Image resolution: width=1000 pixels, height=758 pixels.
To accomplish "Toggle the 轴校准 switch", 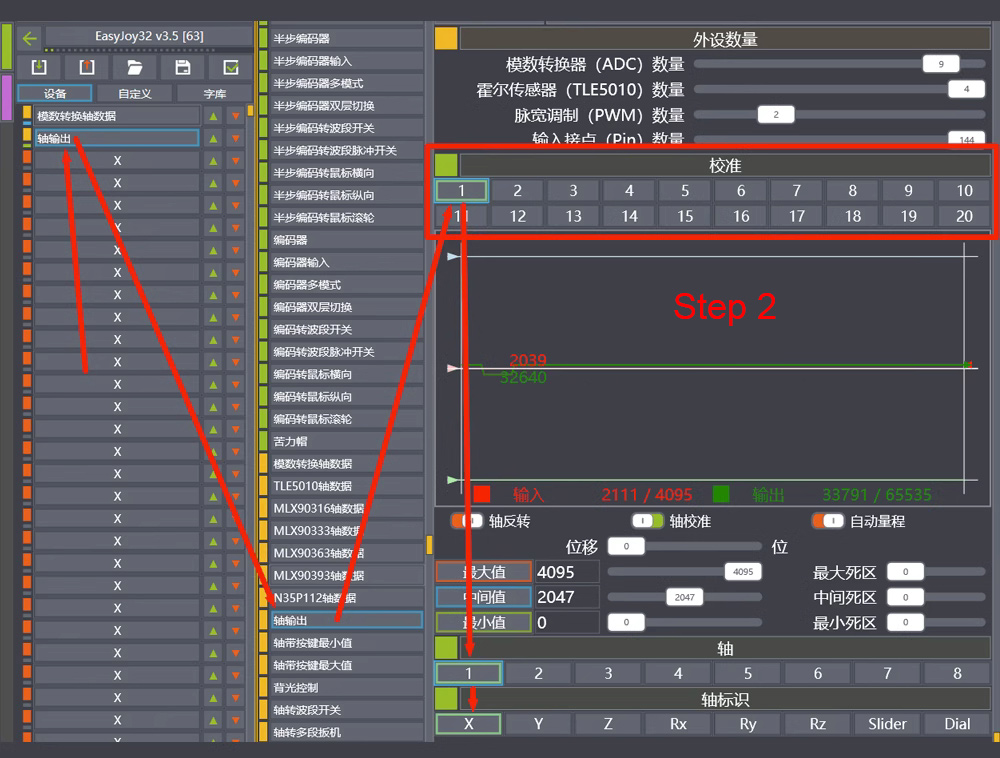I will pos(647,521).
